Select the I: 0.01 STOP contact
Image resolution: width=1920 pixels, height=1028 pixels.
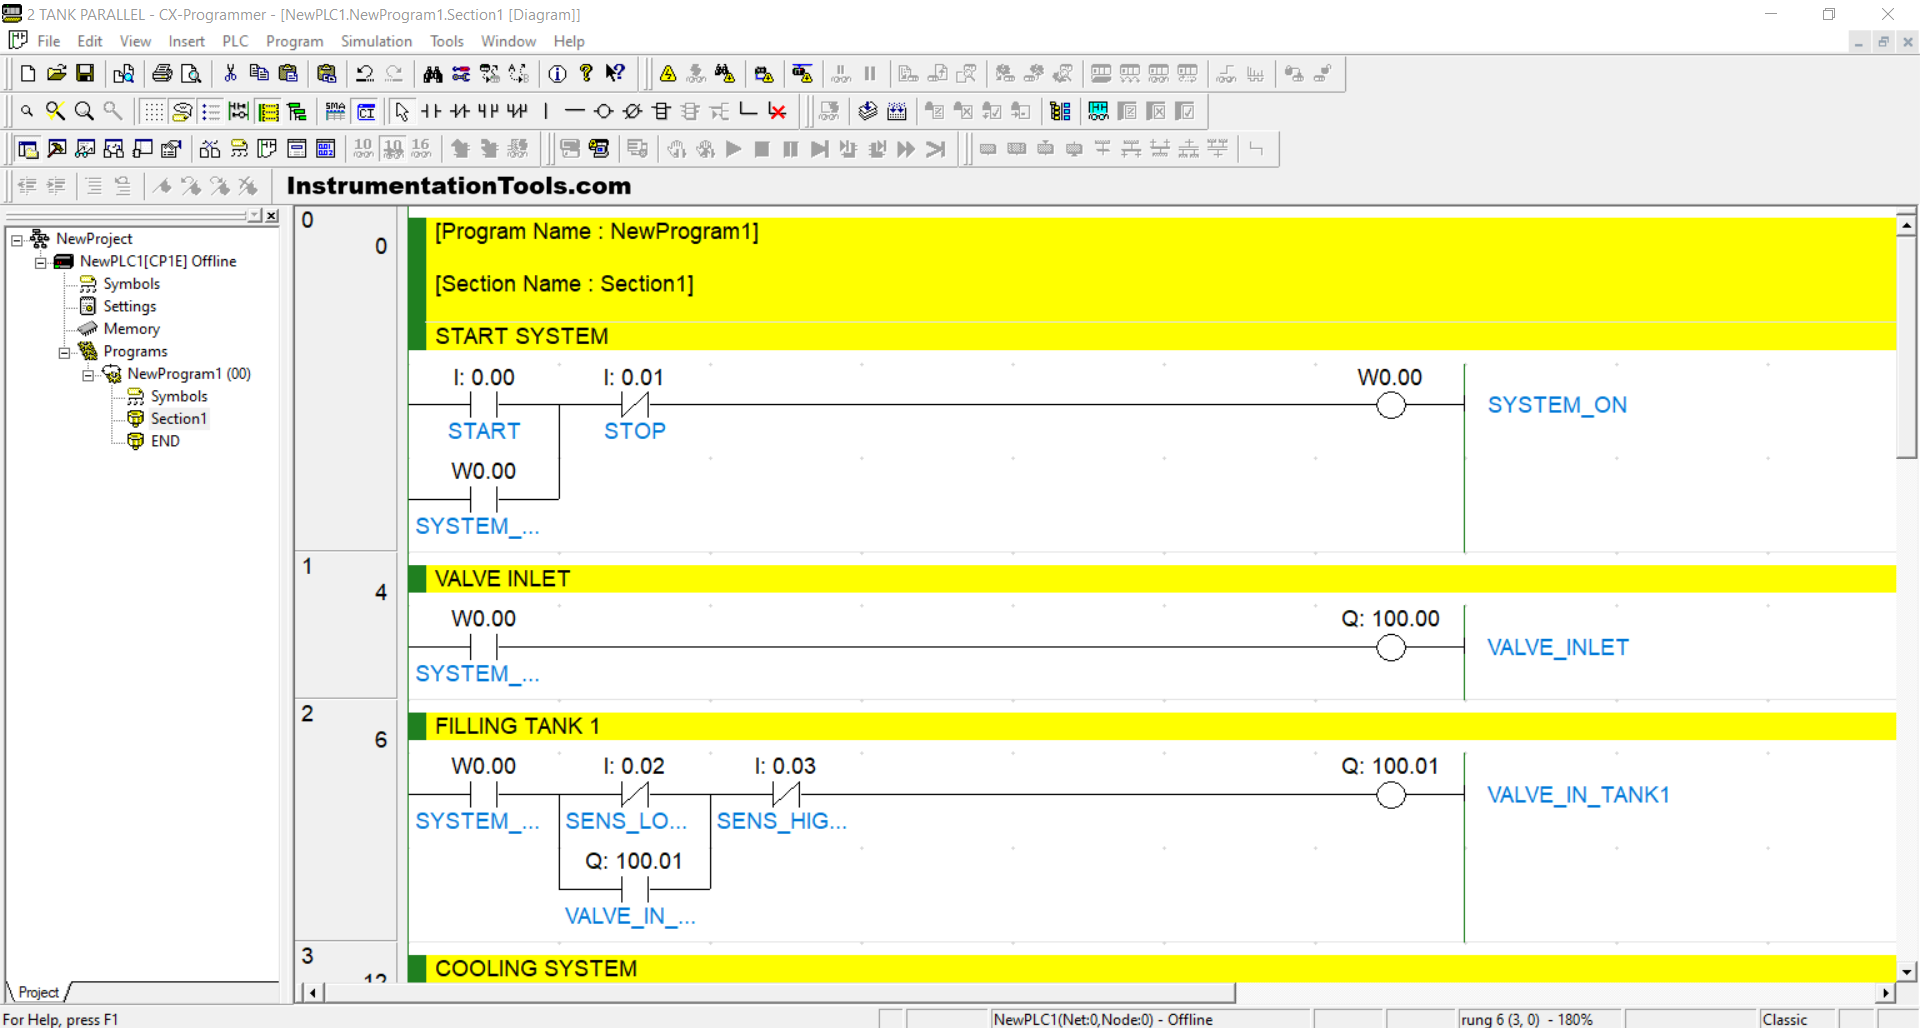(634, 404)
